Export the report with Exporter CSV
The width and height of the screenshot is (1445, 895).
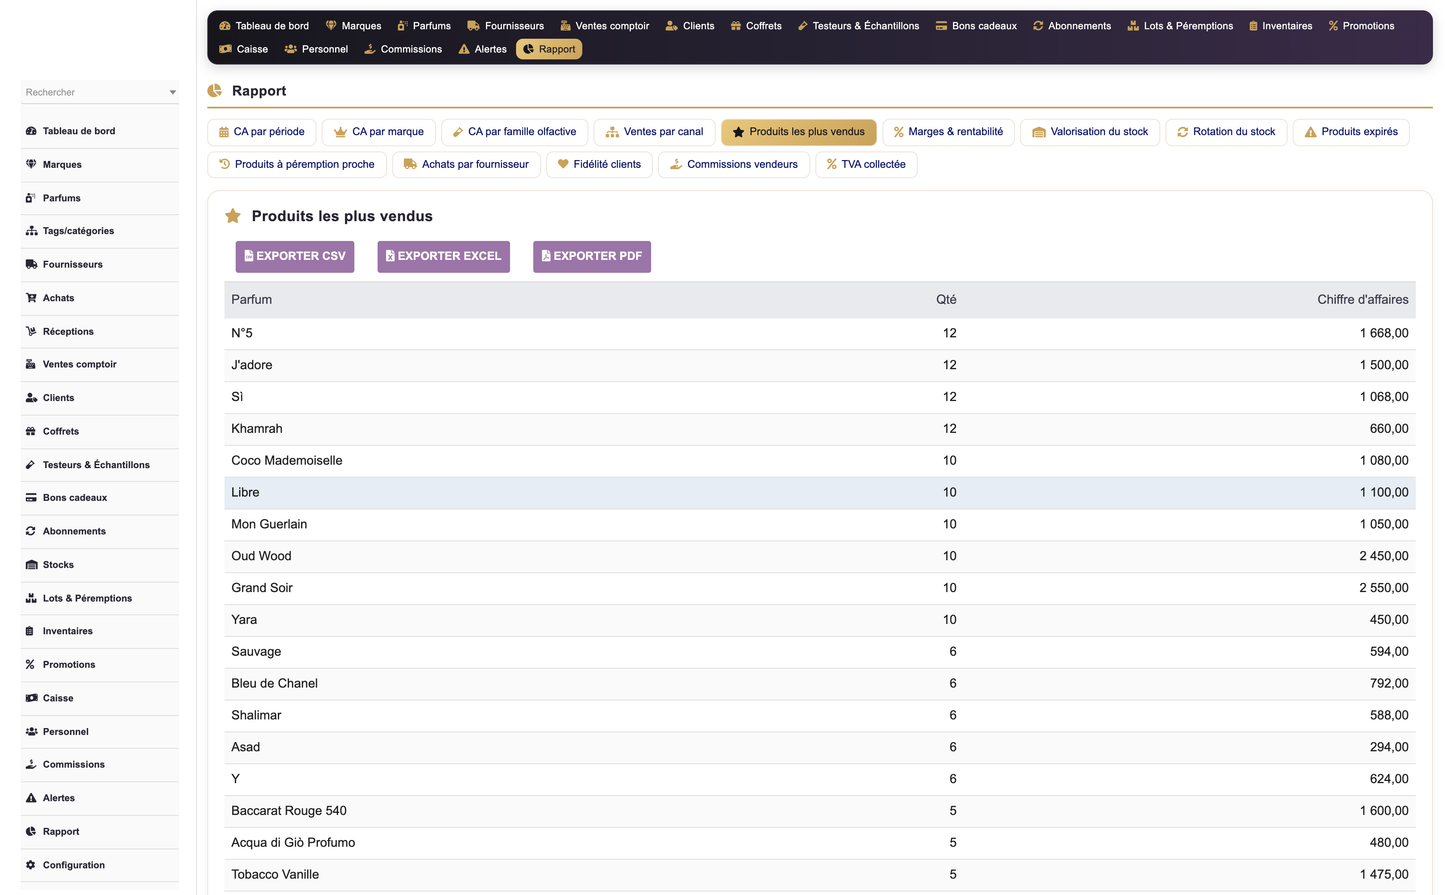point(295,257)
